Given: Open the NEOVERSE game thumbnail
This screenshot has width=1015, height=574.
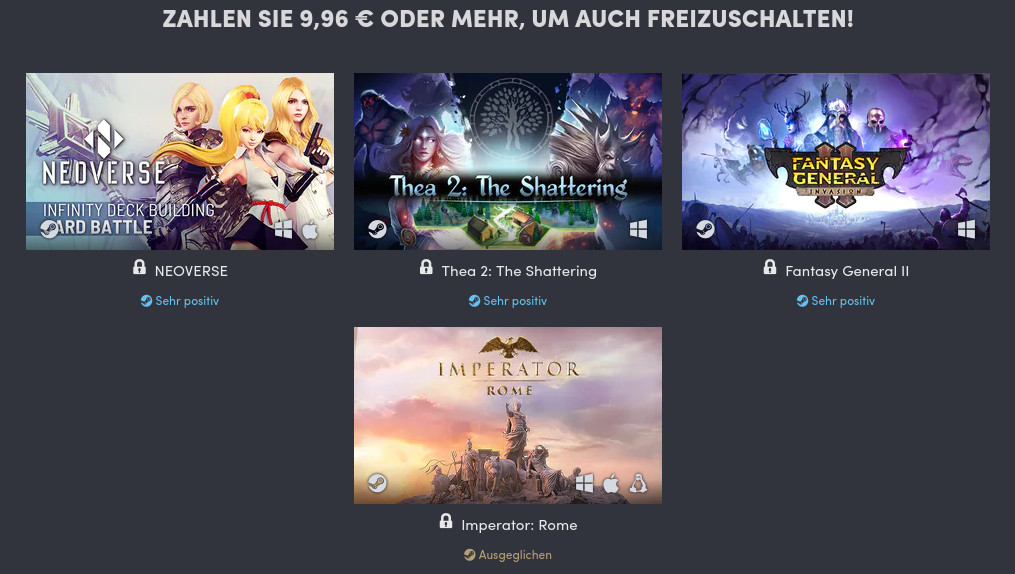Looking at the screenshot, I should click(x=180, y=161).
